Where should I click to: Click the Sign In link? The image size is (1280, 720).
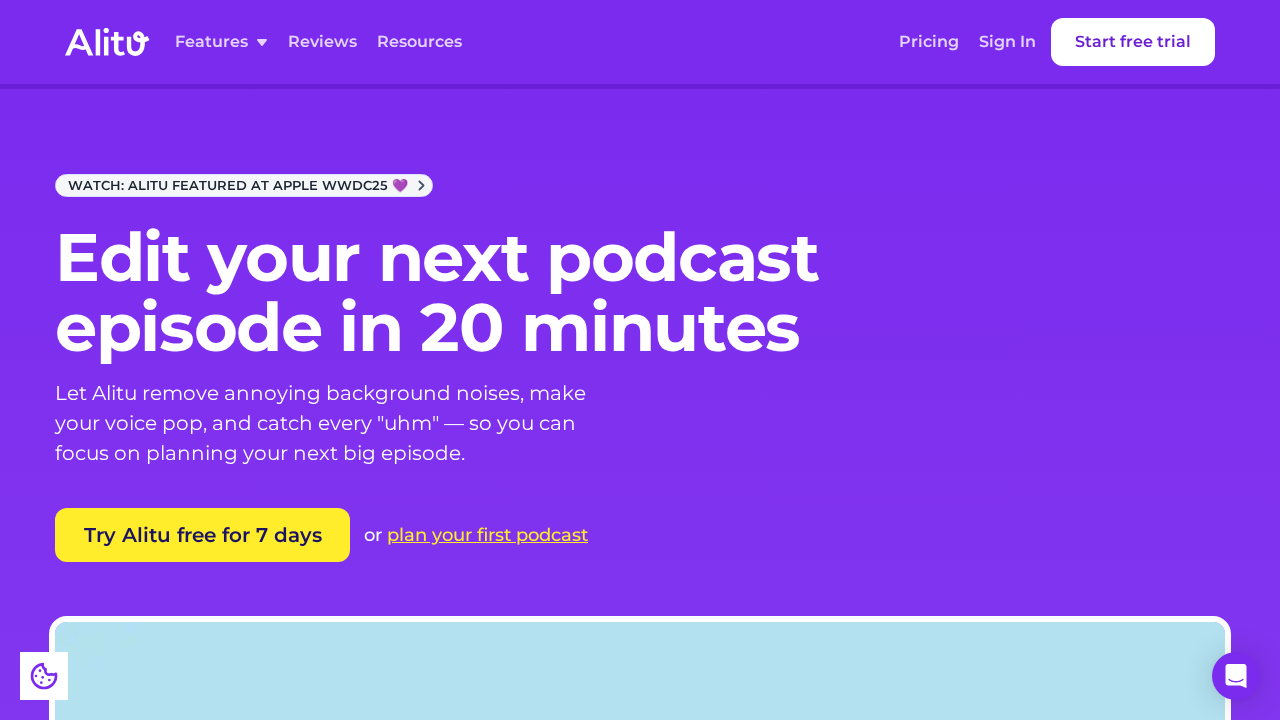tap(1007, 42)
